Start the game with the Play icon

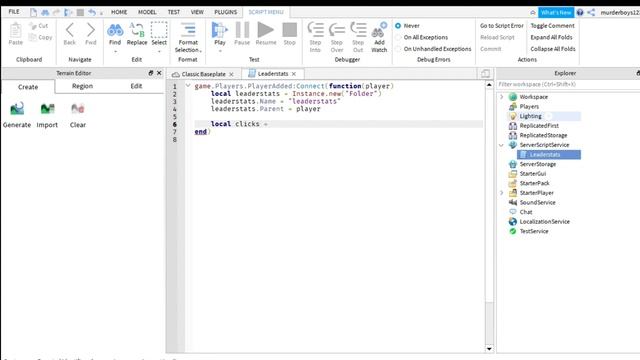pyautogui.click(x=220, y=30)
